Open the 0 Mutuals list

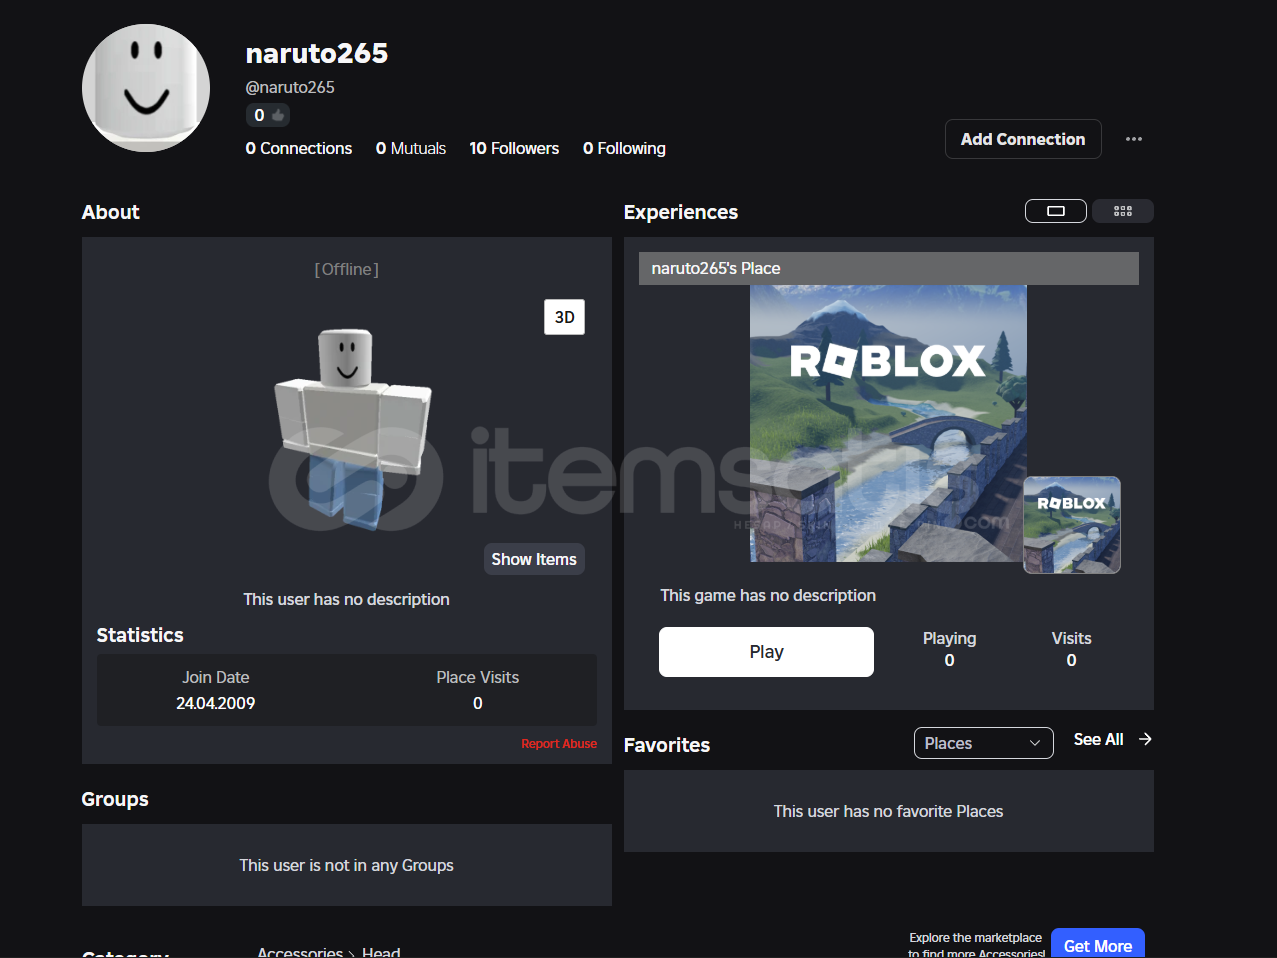pyautogui.click(x=411, y=148)
